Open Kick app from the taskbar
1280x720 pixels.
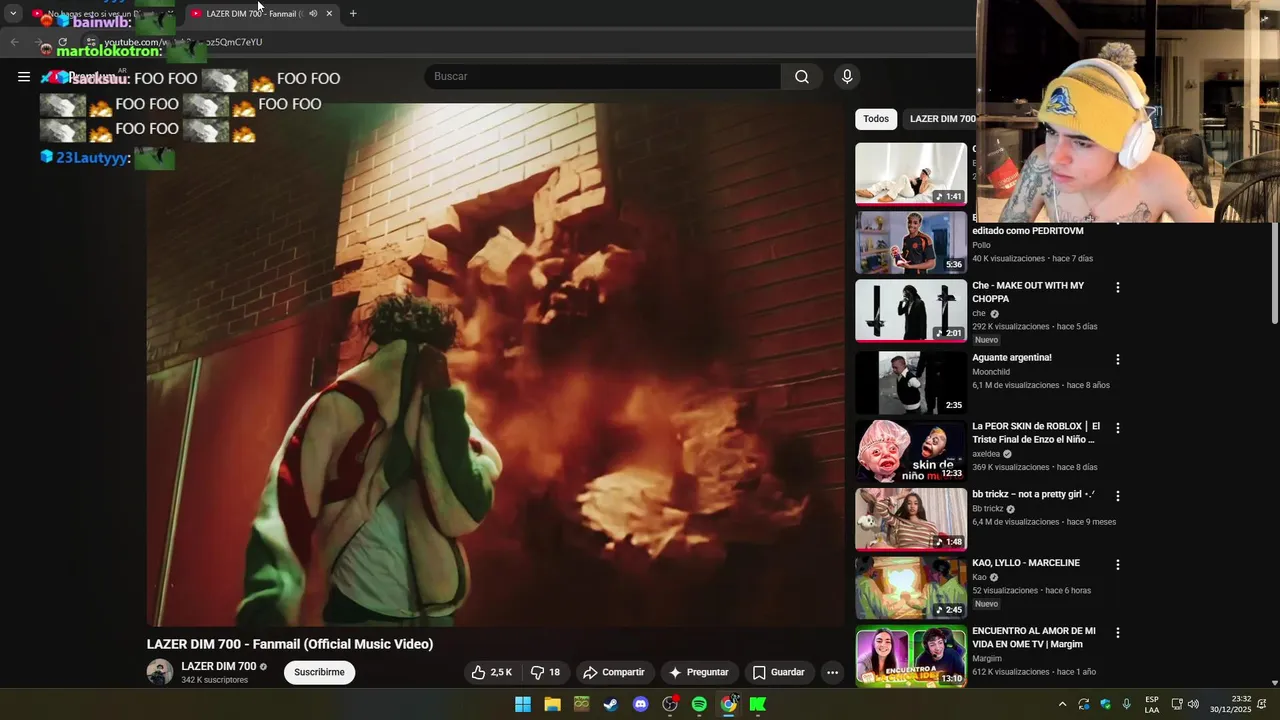(x=758, y=704)
